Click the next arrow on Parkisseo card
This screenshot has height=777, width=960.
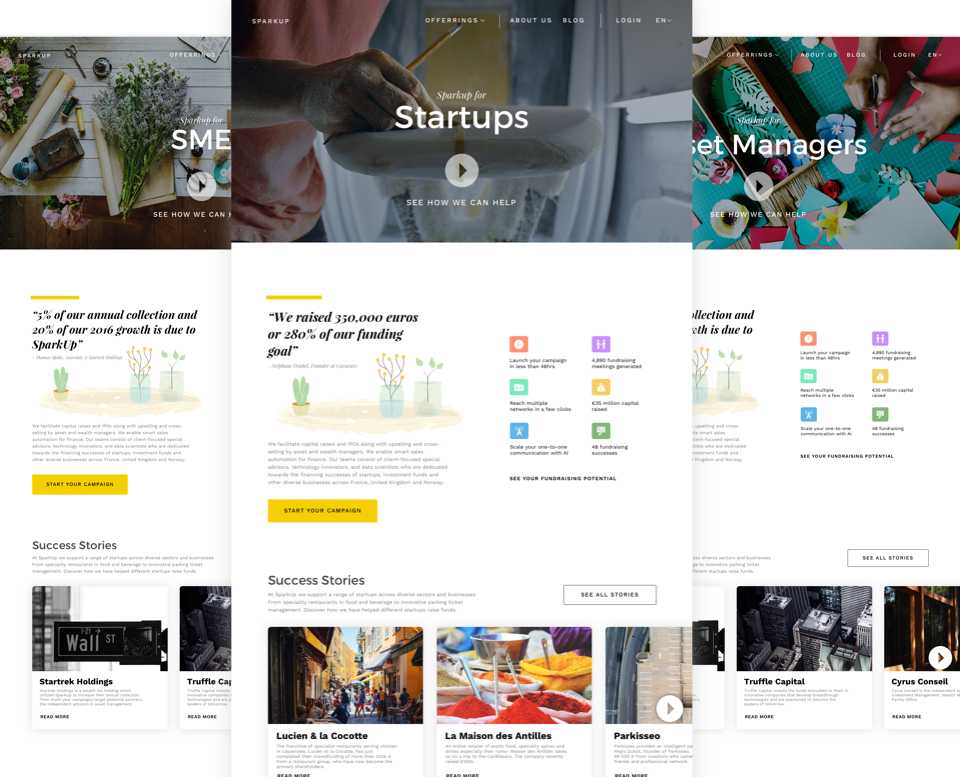[x=669, y=708]
